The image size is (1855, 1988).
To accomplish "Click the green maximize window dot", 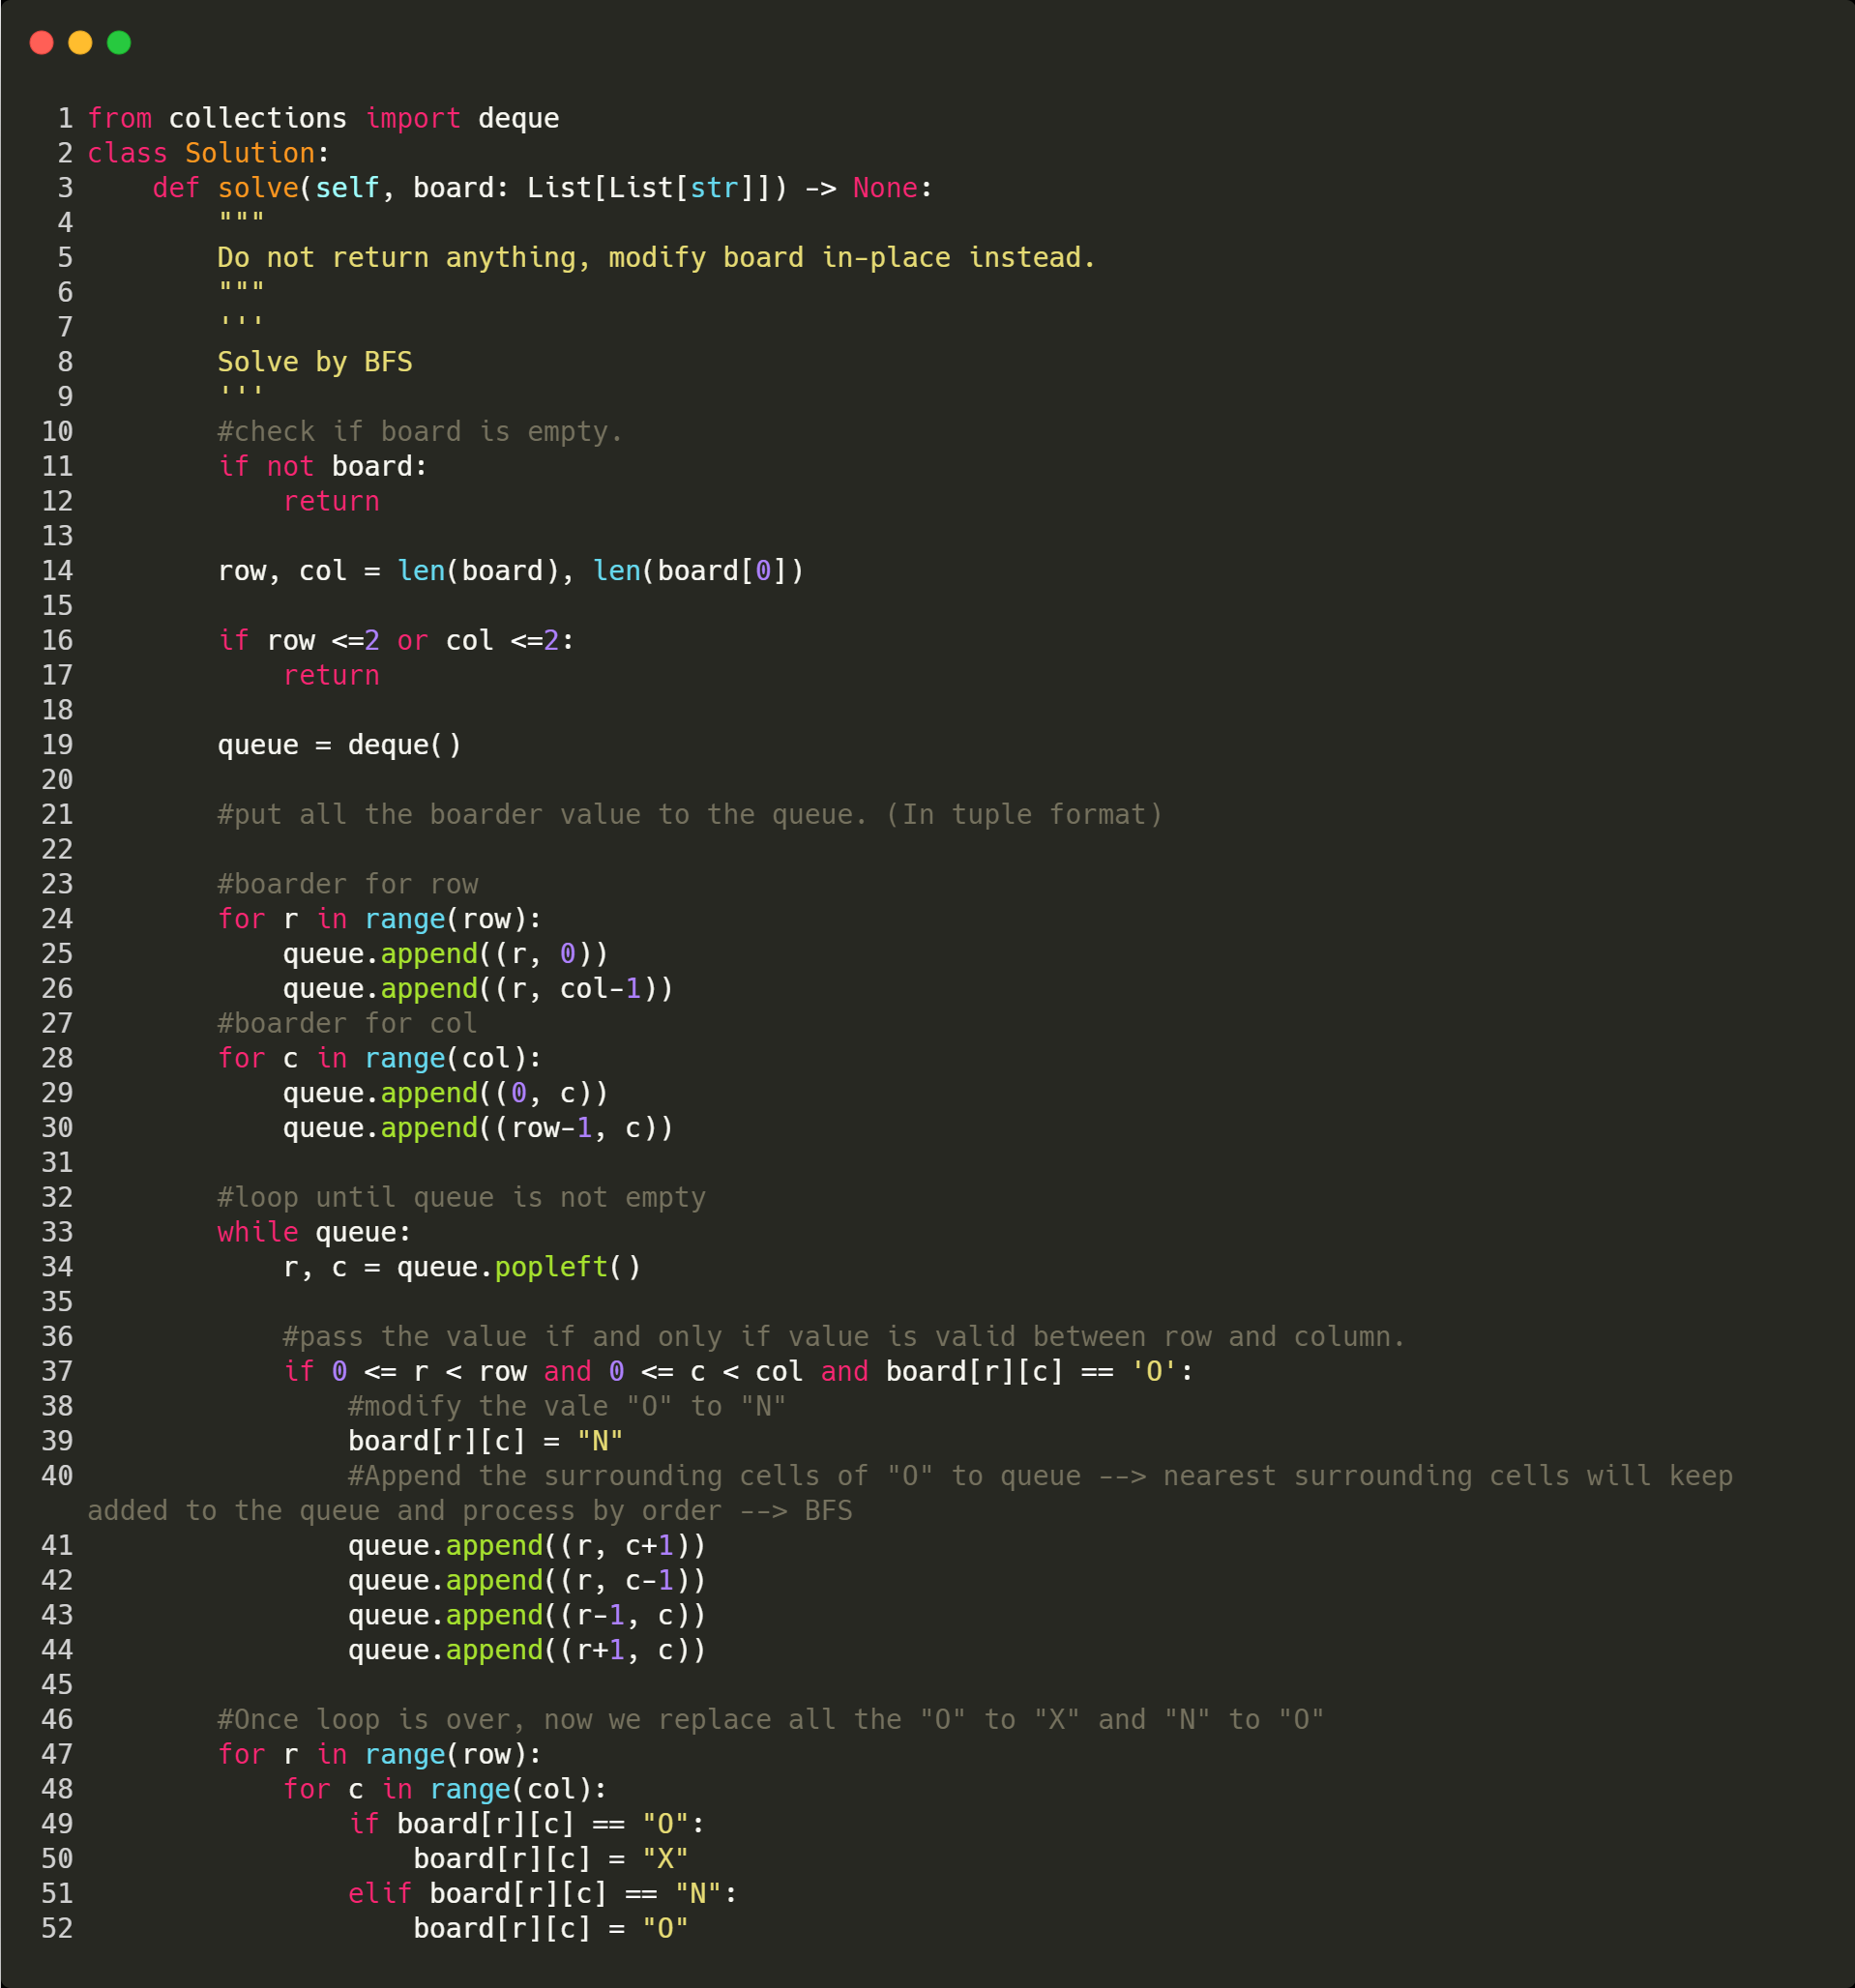I will tap(119, 42).
